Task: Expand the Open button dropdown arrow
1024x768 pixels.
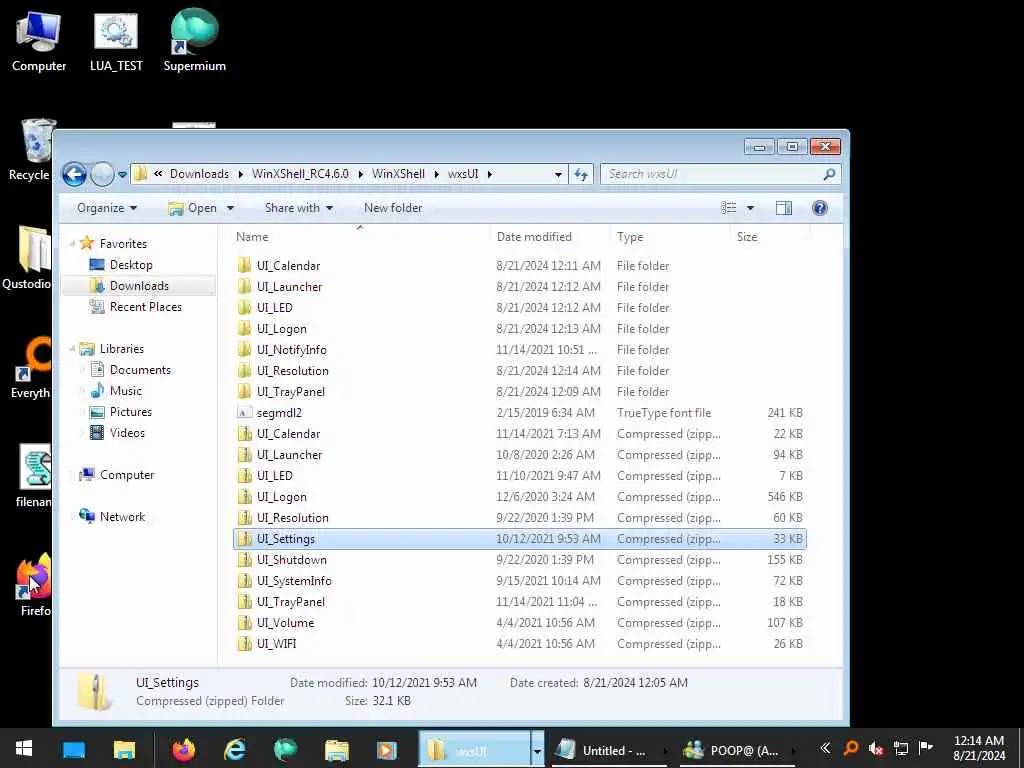Action: (230, 208)
